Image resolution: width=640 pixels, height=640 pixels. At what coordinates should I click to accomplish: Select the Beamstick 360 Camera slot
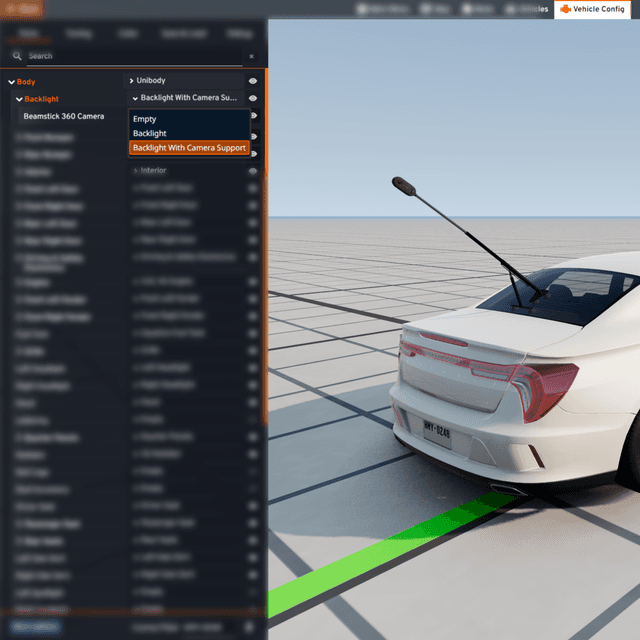pos(64,116)
